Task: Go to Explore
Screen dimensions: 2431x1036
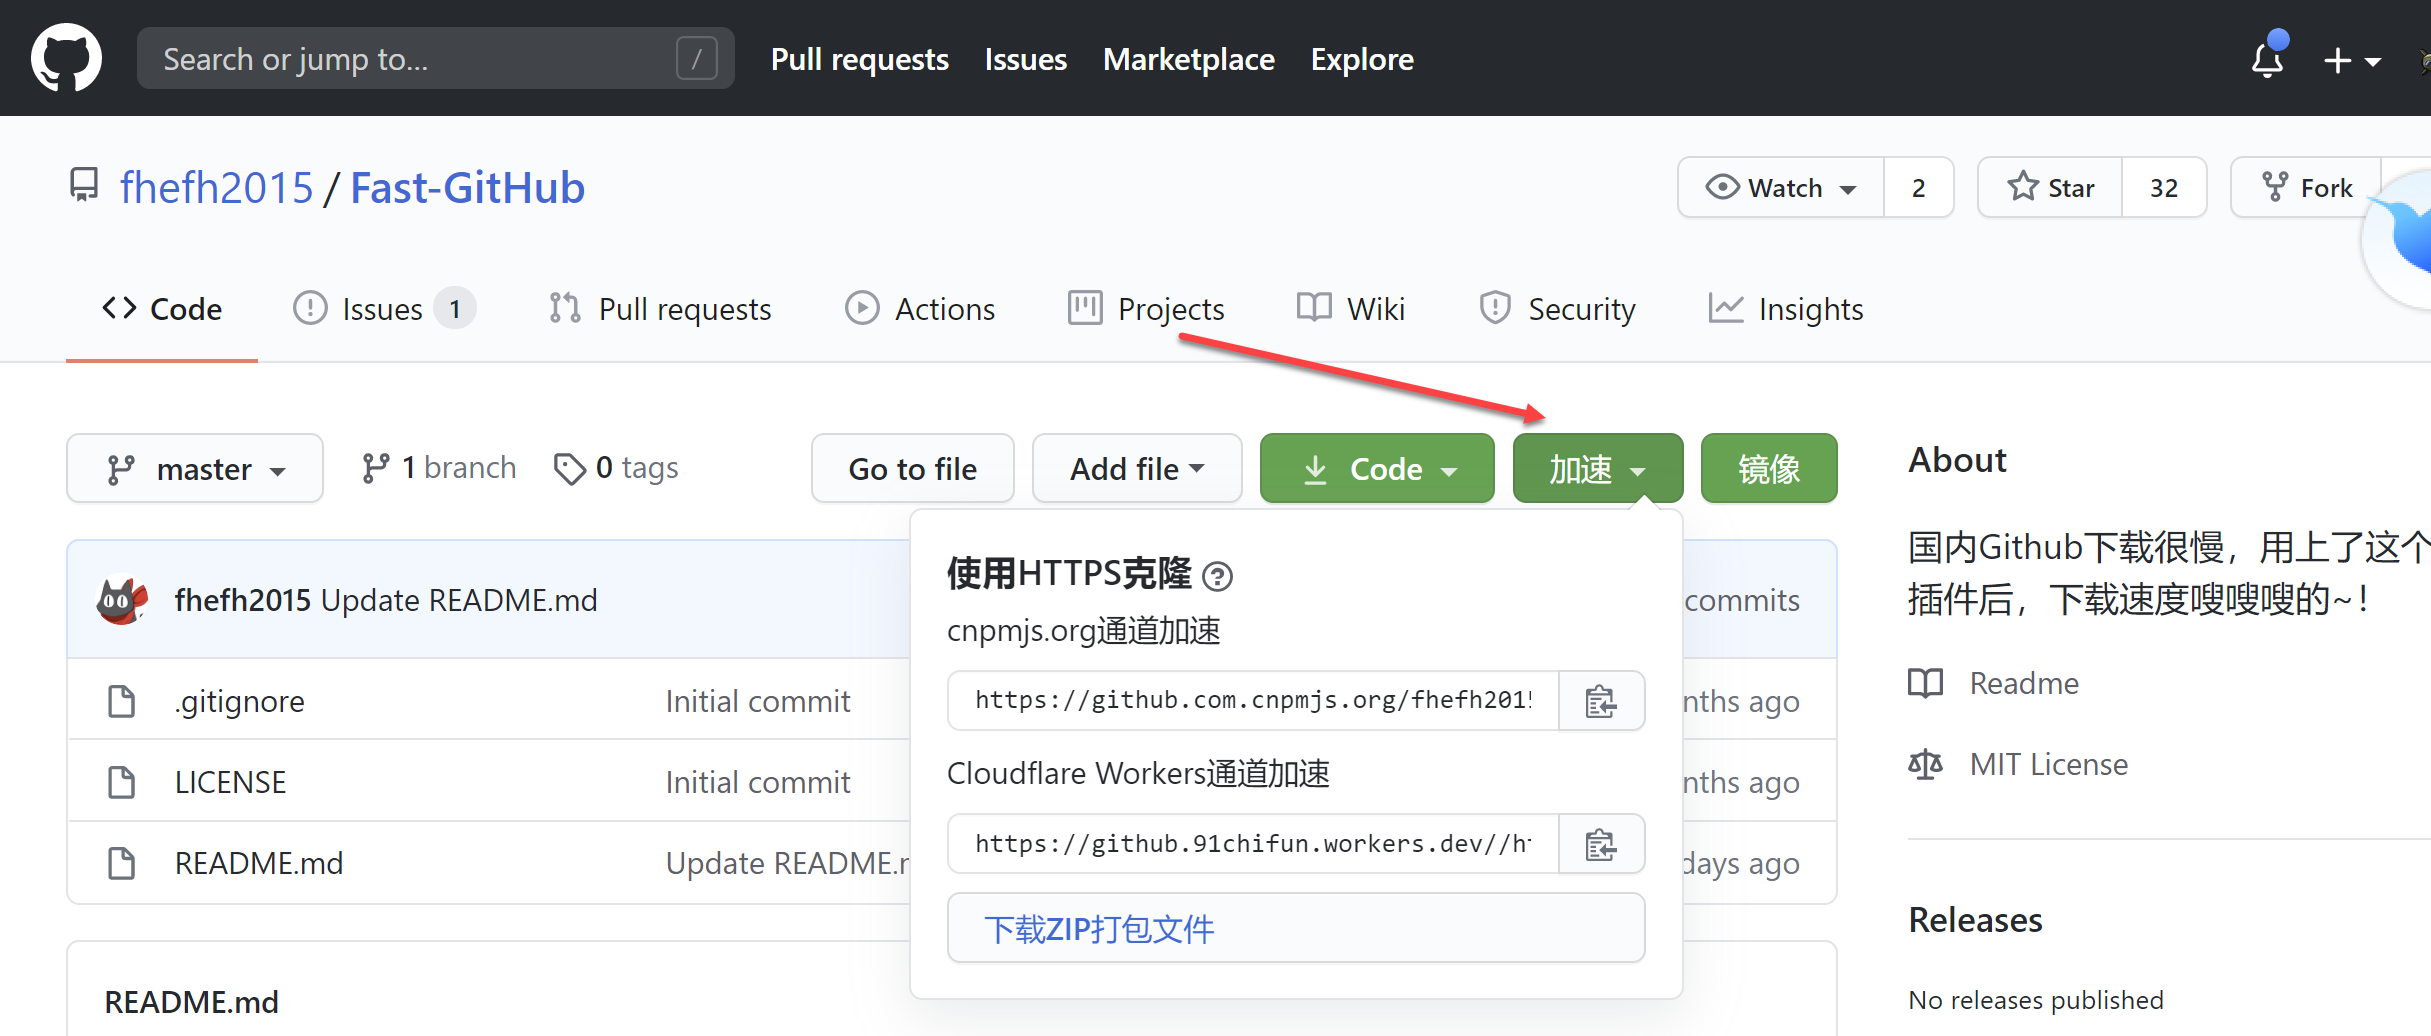Action: 1362,59
